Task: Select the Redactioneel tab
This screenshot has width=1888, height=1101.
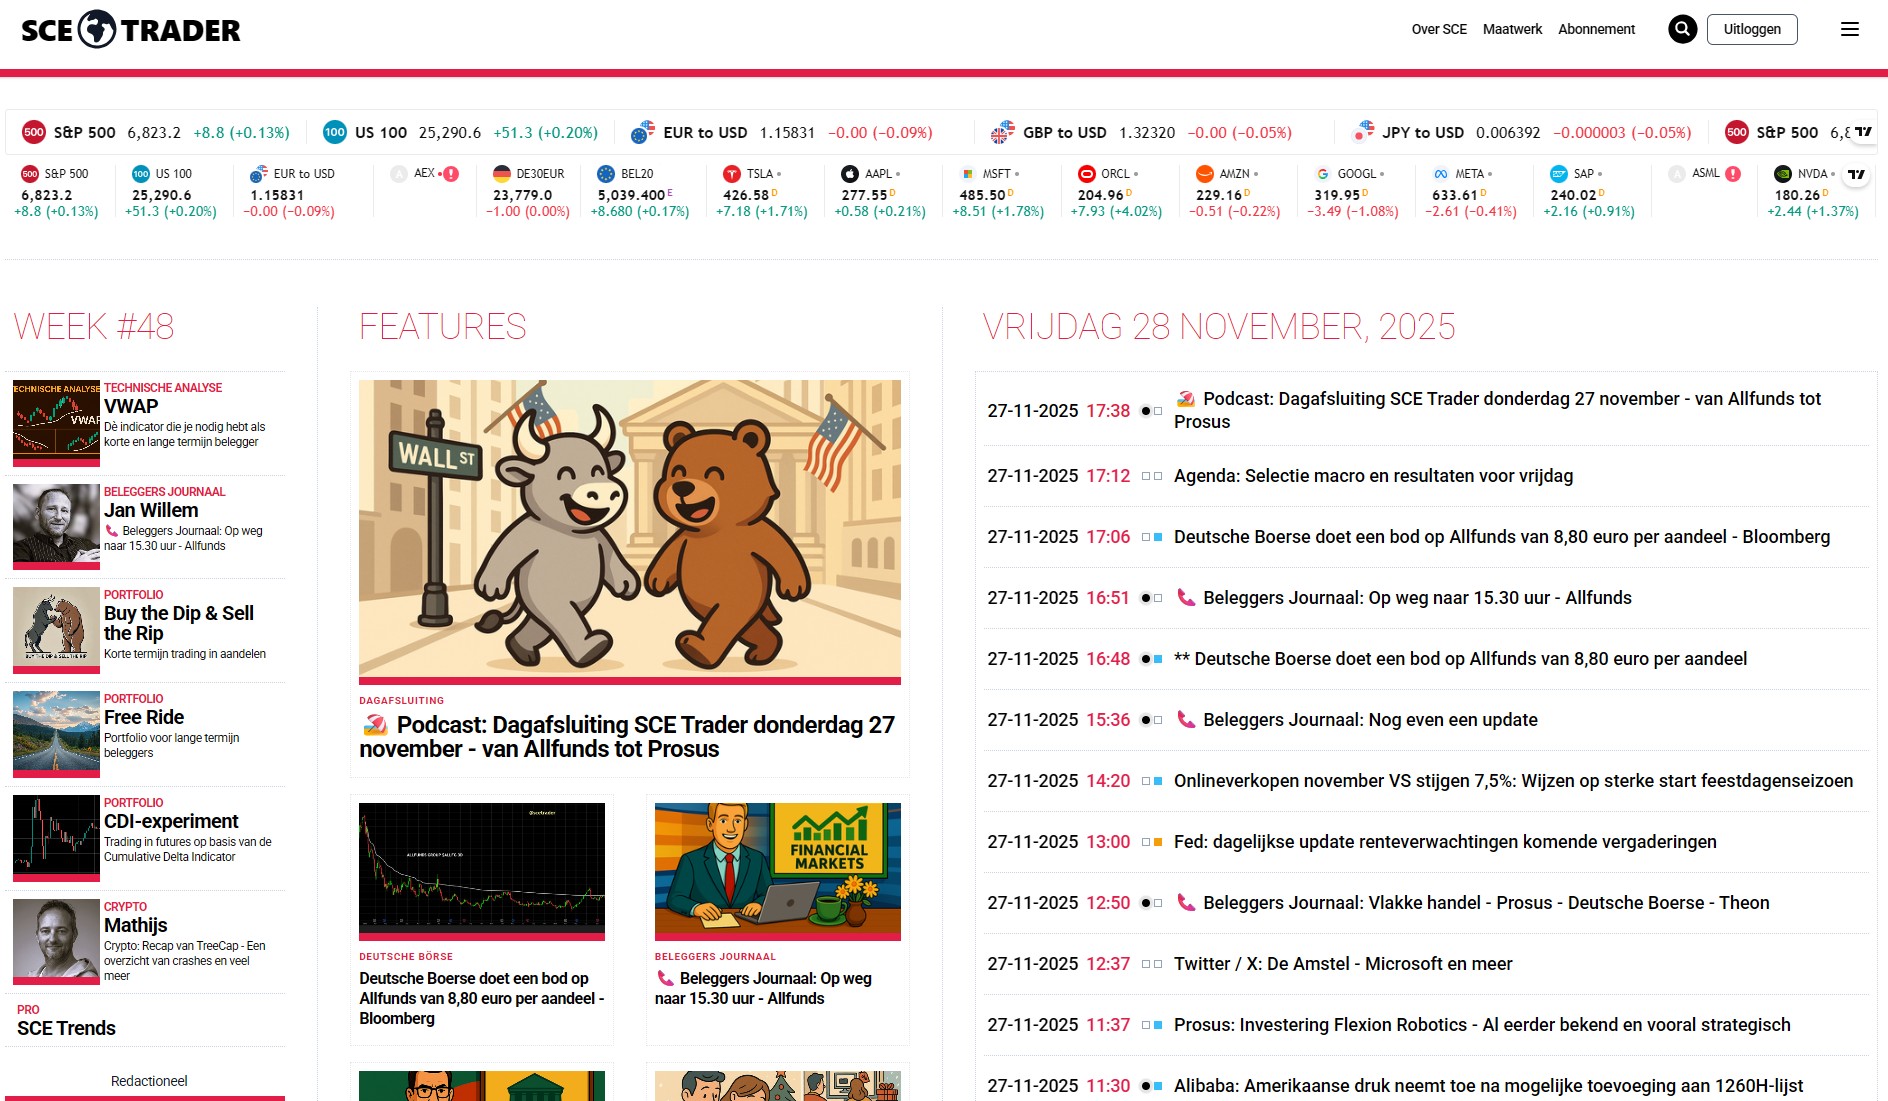Action: click(x=149, y=1081)
